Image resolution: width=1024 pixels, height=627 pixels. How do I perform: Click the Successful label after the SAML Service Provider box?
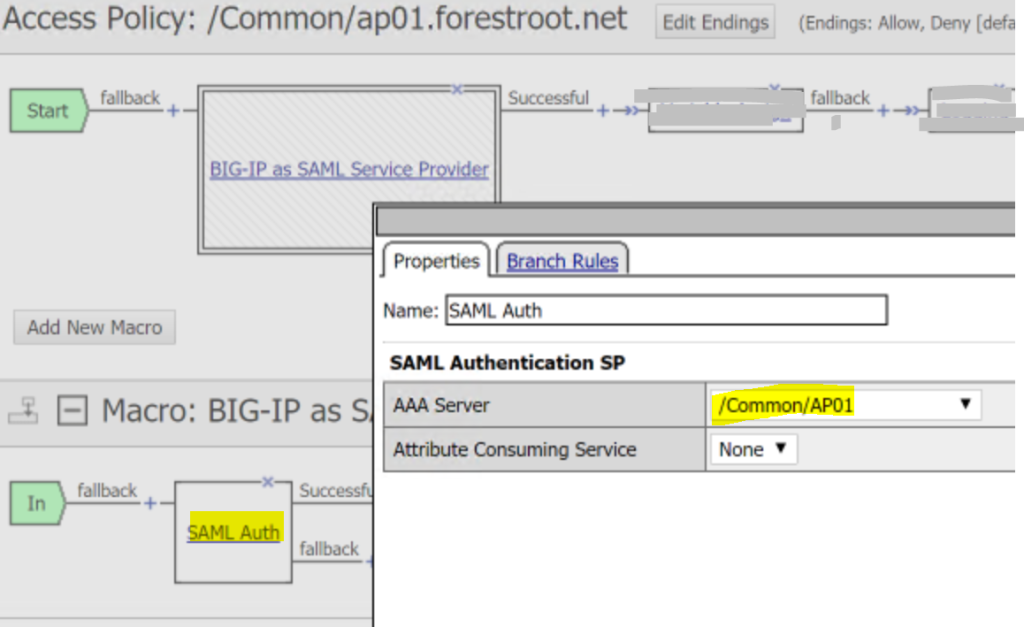pos(548,98)
